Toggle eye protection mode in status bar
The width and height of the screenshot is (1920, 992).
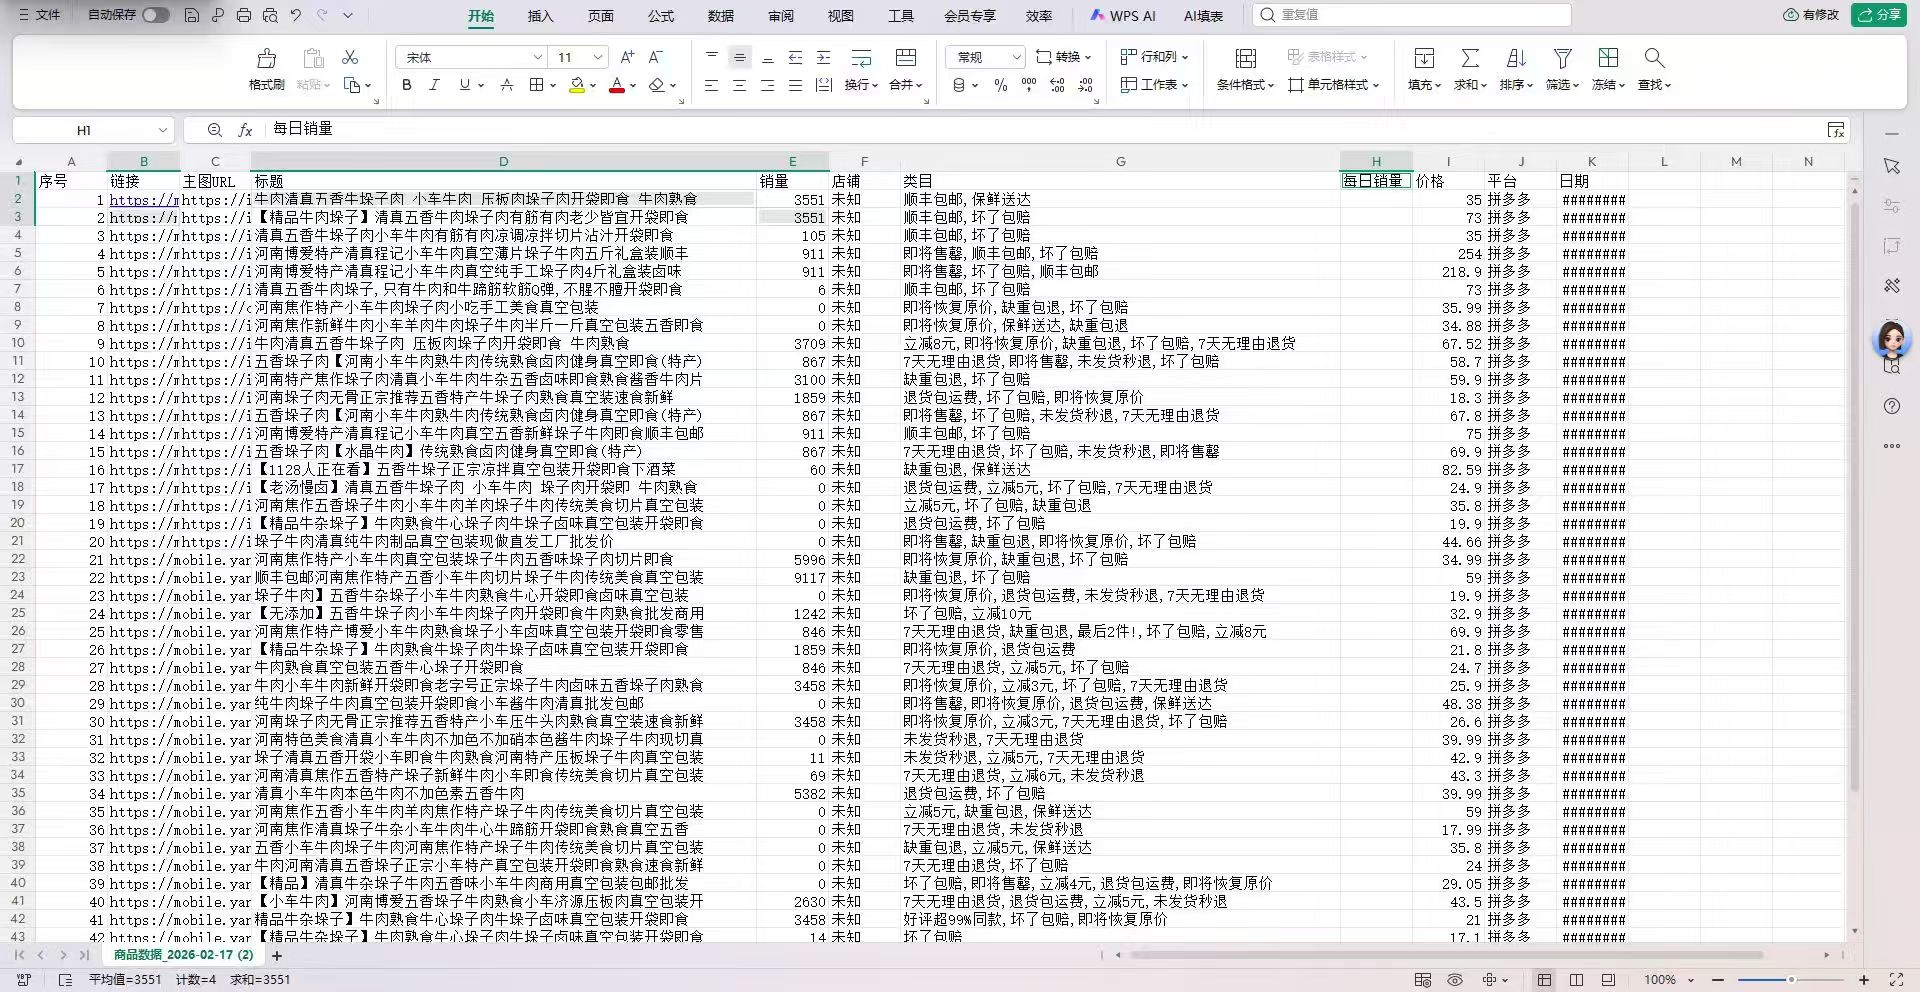[x=1455, y=980]
